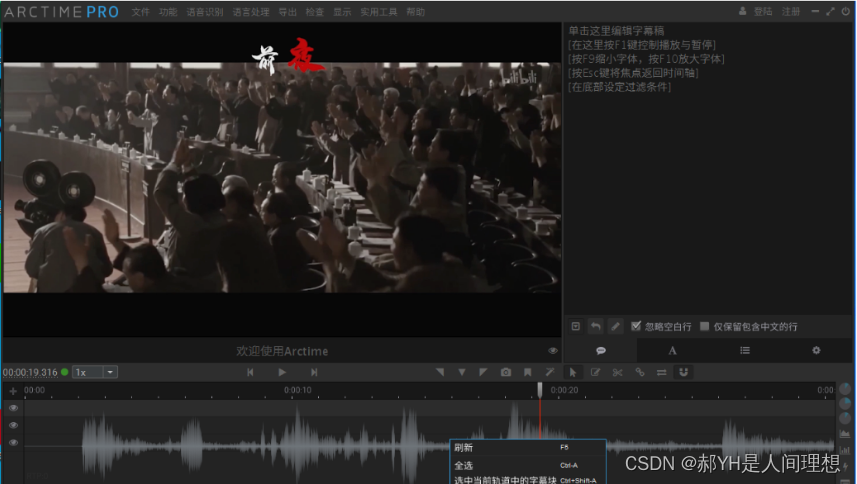
Task: Click the ARCTIME PRO logo
Action: point(61,12)
